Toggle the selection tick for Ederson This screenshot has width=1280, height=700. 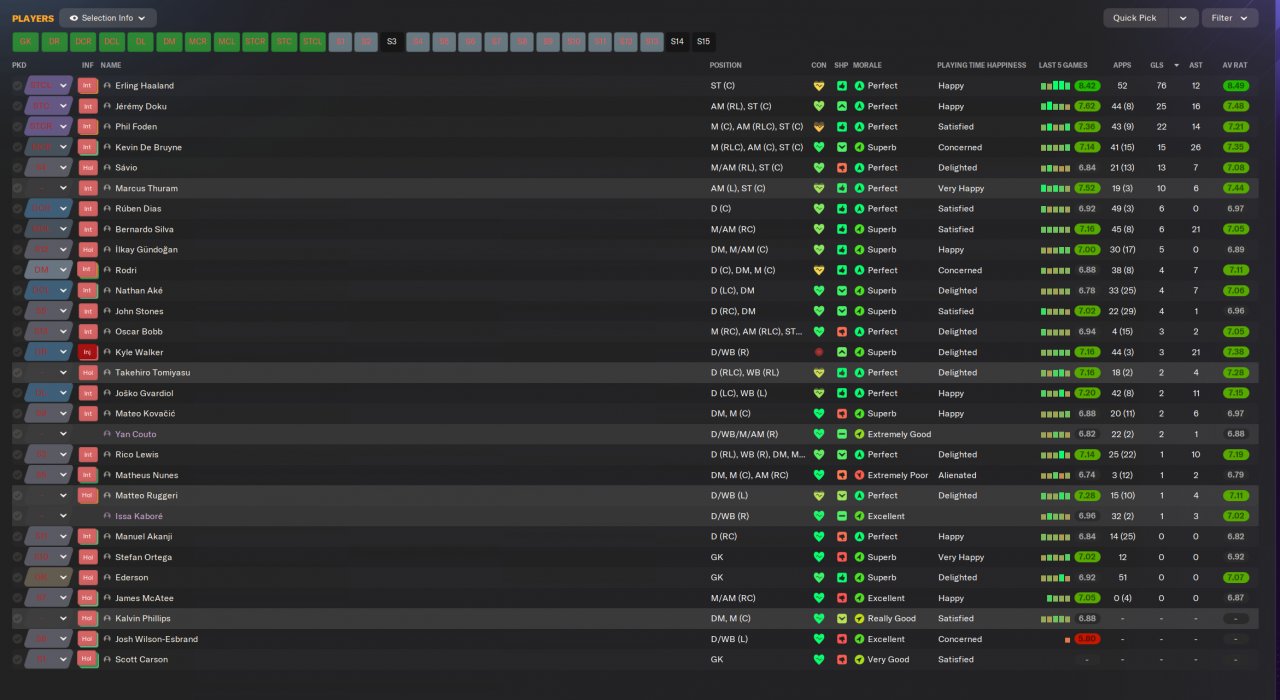pos(17,577)
